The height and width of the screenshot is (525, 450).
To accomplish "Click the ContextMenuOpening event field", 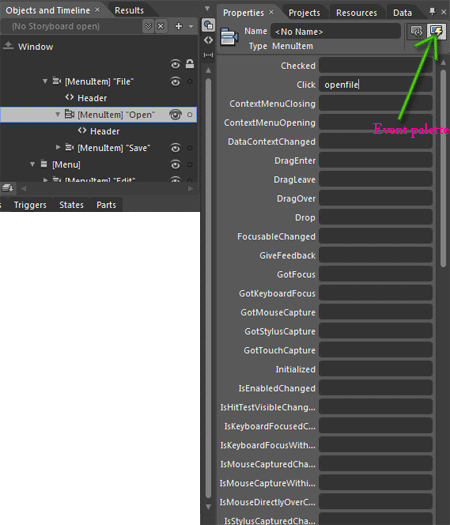I will pyautogui.click(x=375, y=123).
